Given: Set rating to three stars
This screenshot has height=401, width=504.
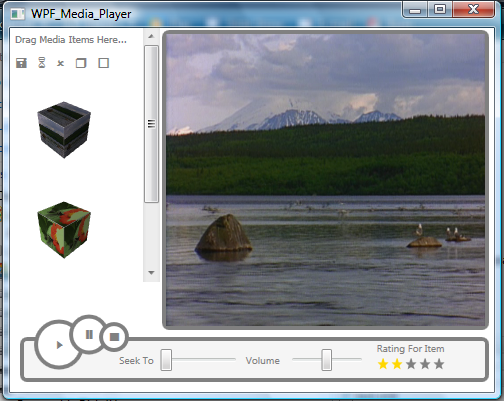Looking at the screenshot, I should 411,364.
